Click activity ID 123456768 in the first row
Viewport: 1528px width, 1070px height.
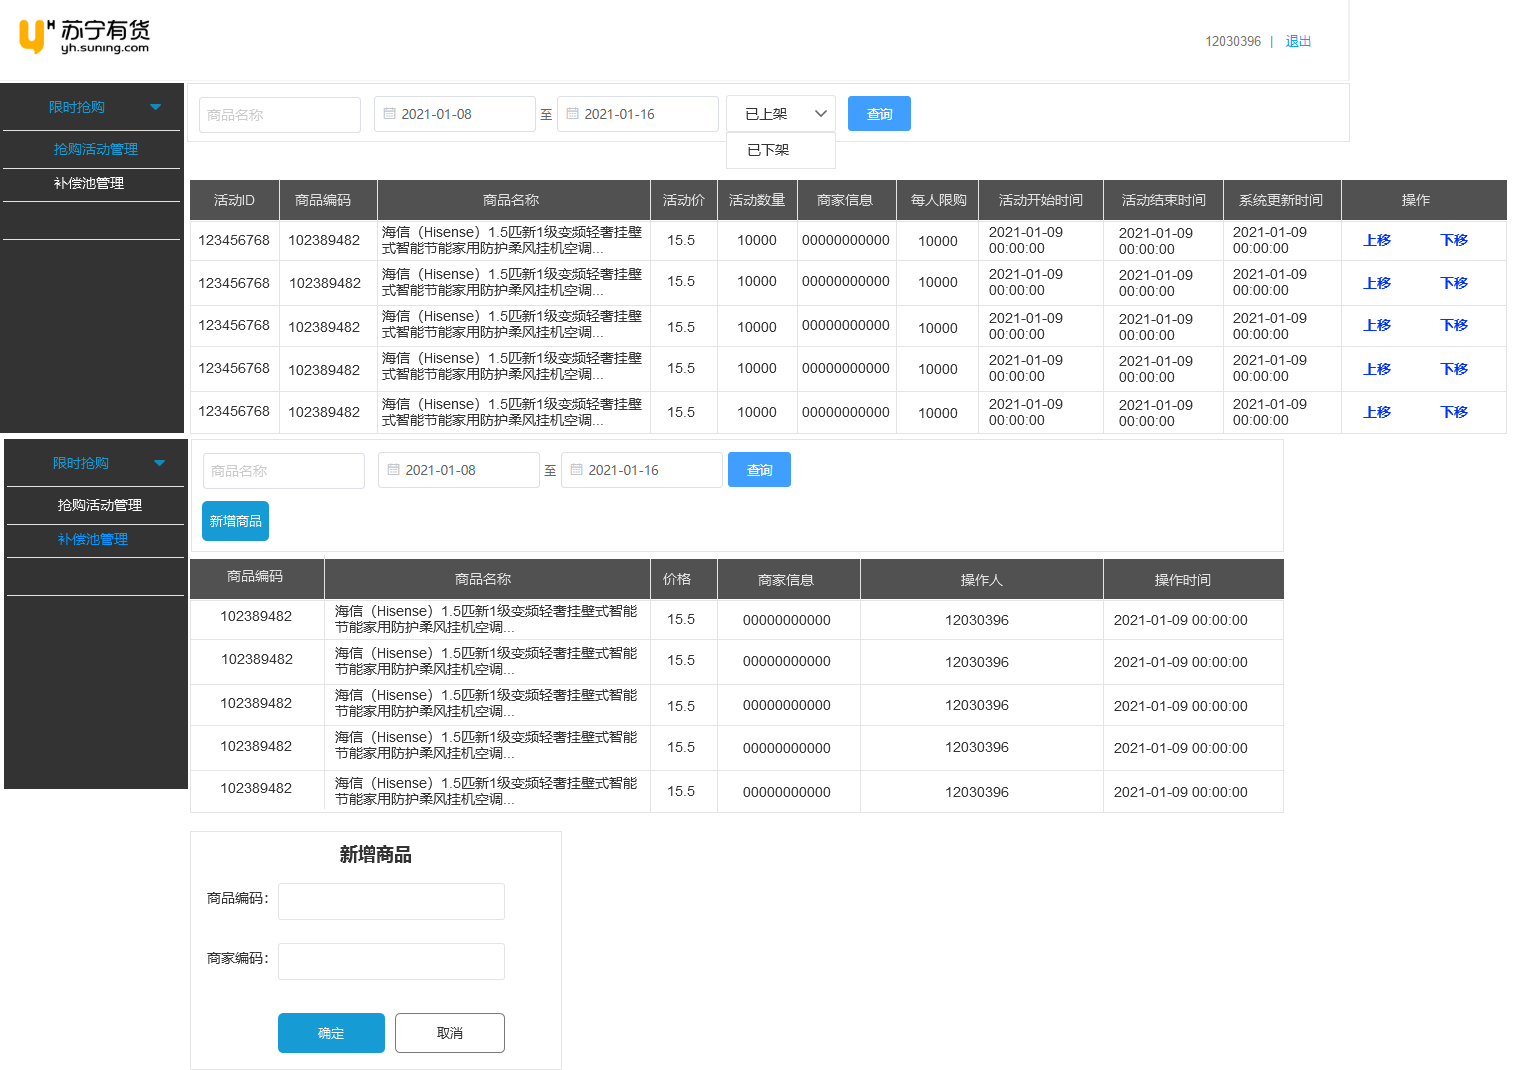(x=234, y=240)
